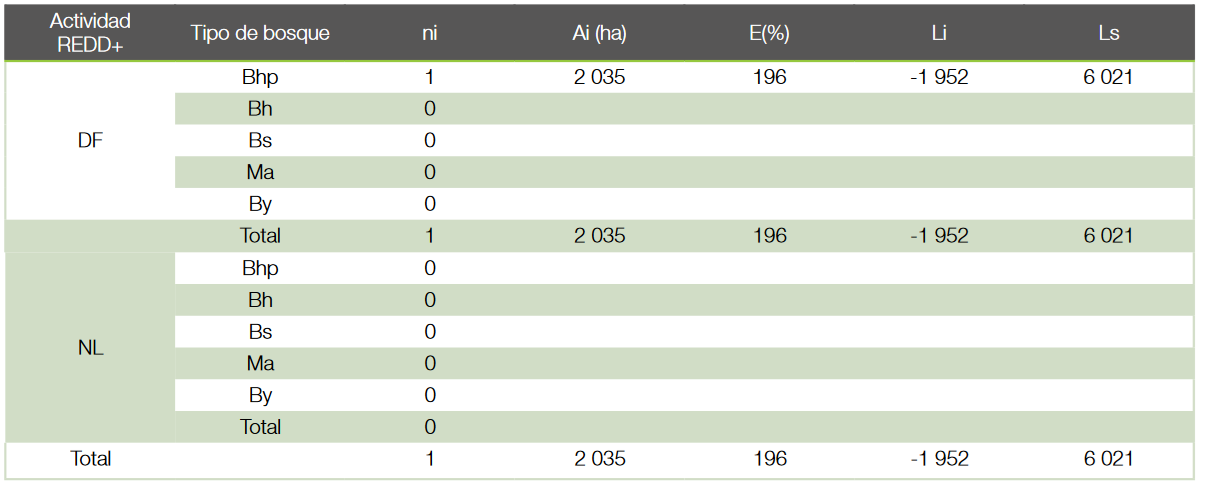This screenshot has height=483, width=1207.
Task: Select the 'Bhp' cell in DF section
Action: click(x=260, y=77)
